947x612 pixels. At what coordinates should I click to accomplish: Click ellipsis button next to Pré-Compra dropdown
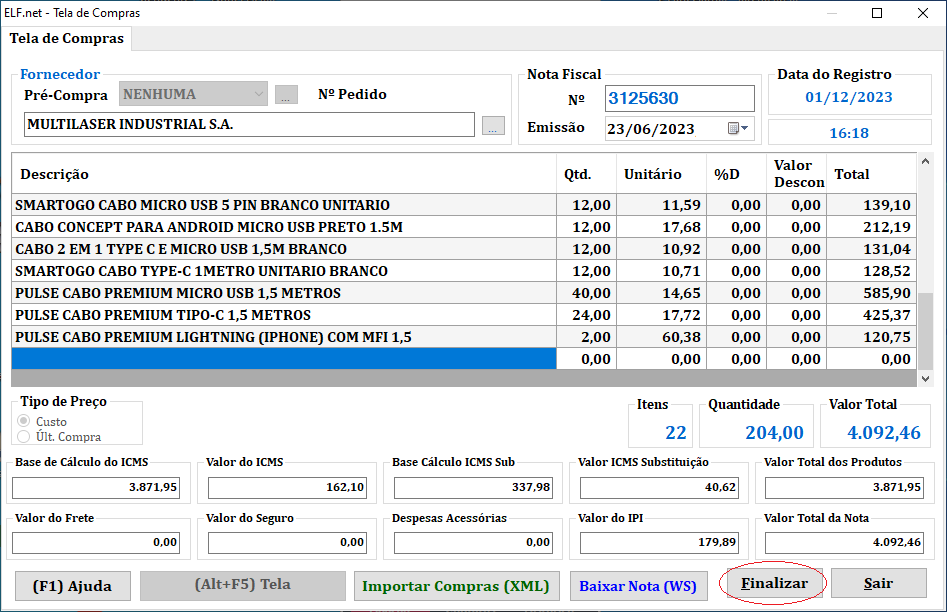[286, 94]
